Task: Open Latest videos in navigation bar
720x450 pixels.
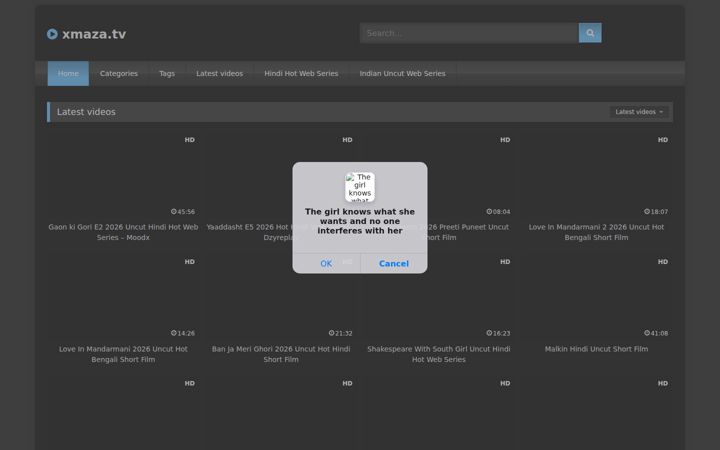Action: [x=219, y=73]
